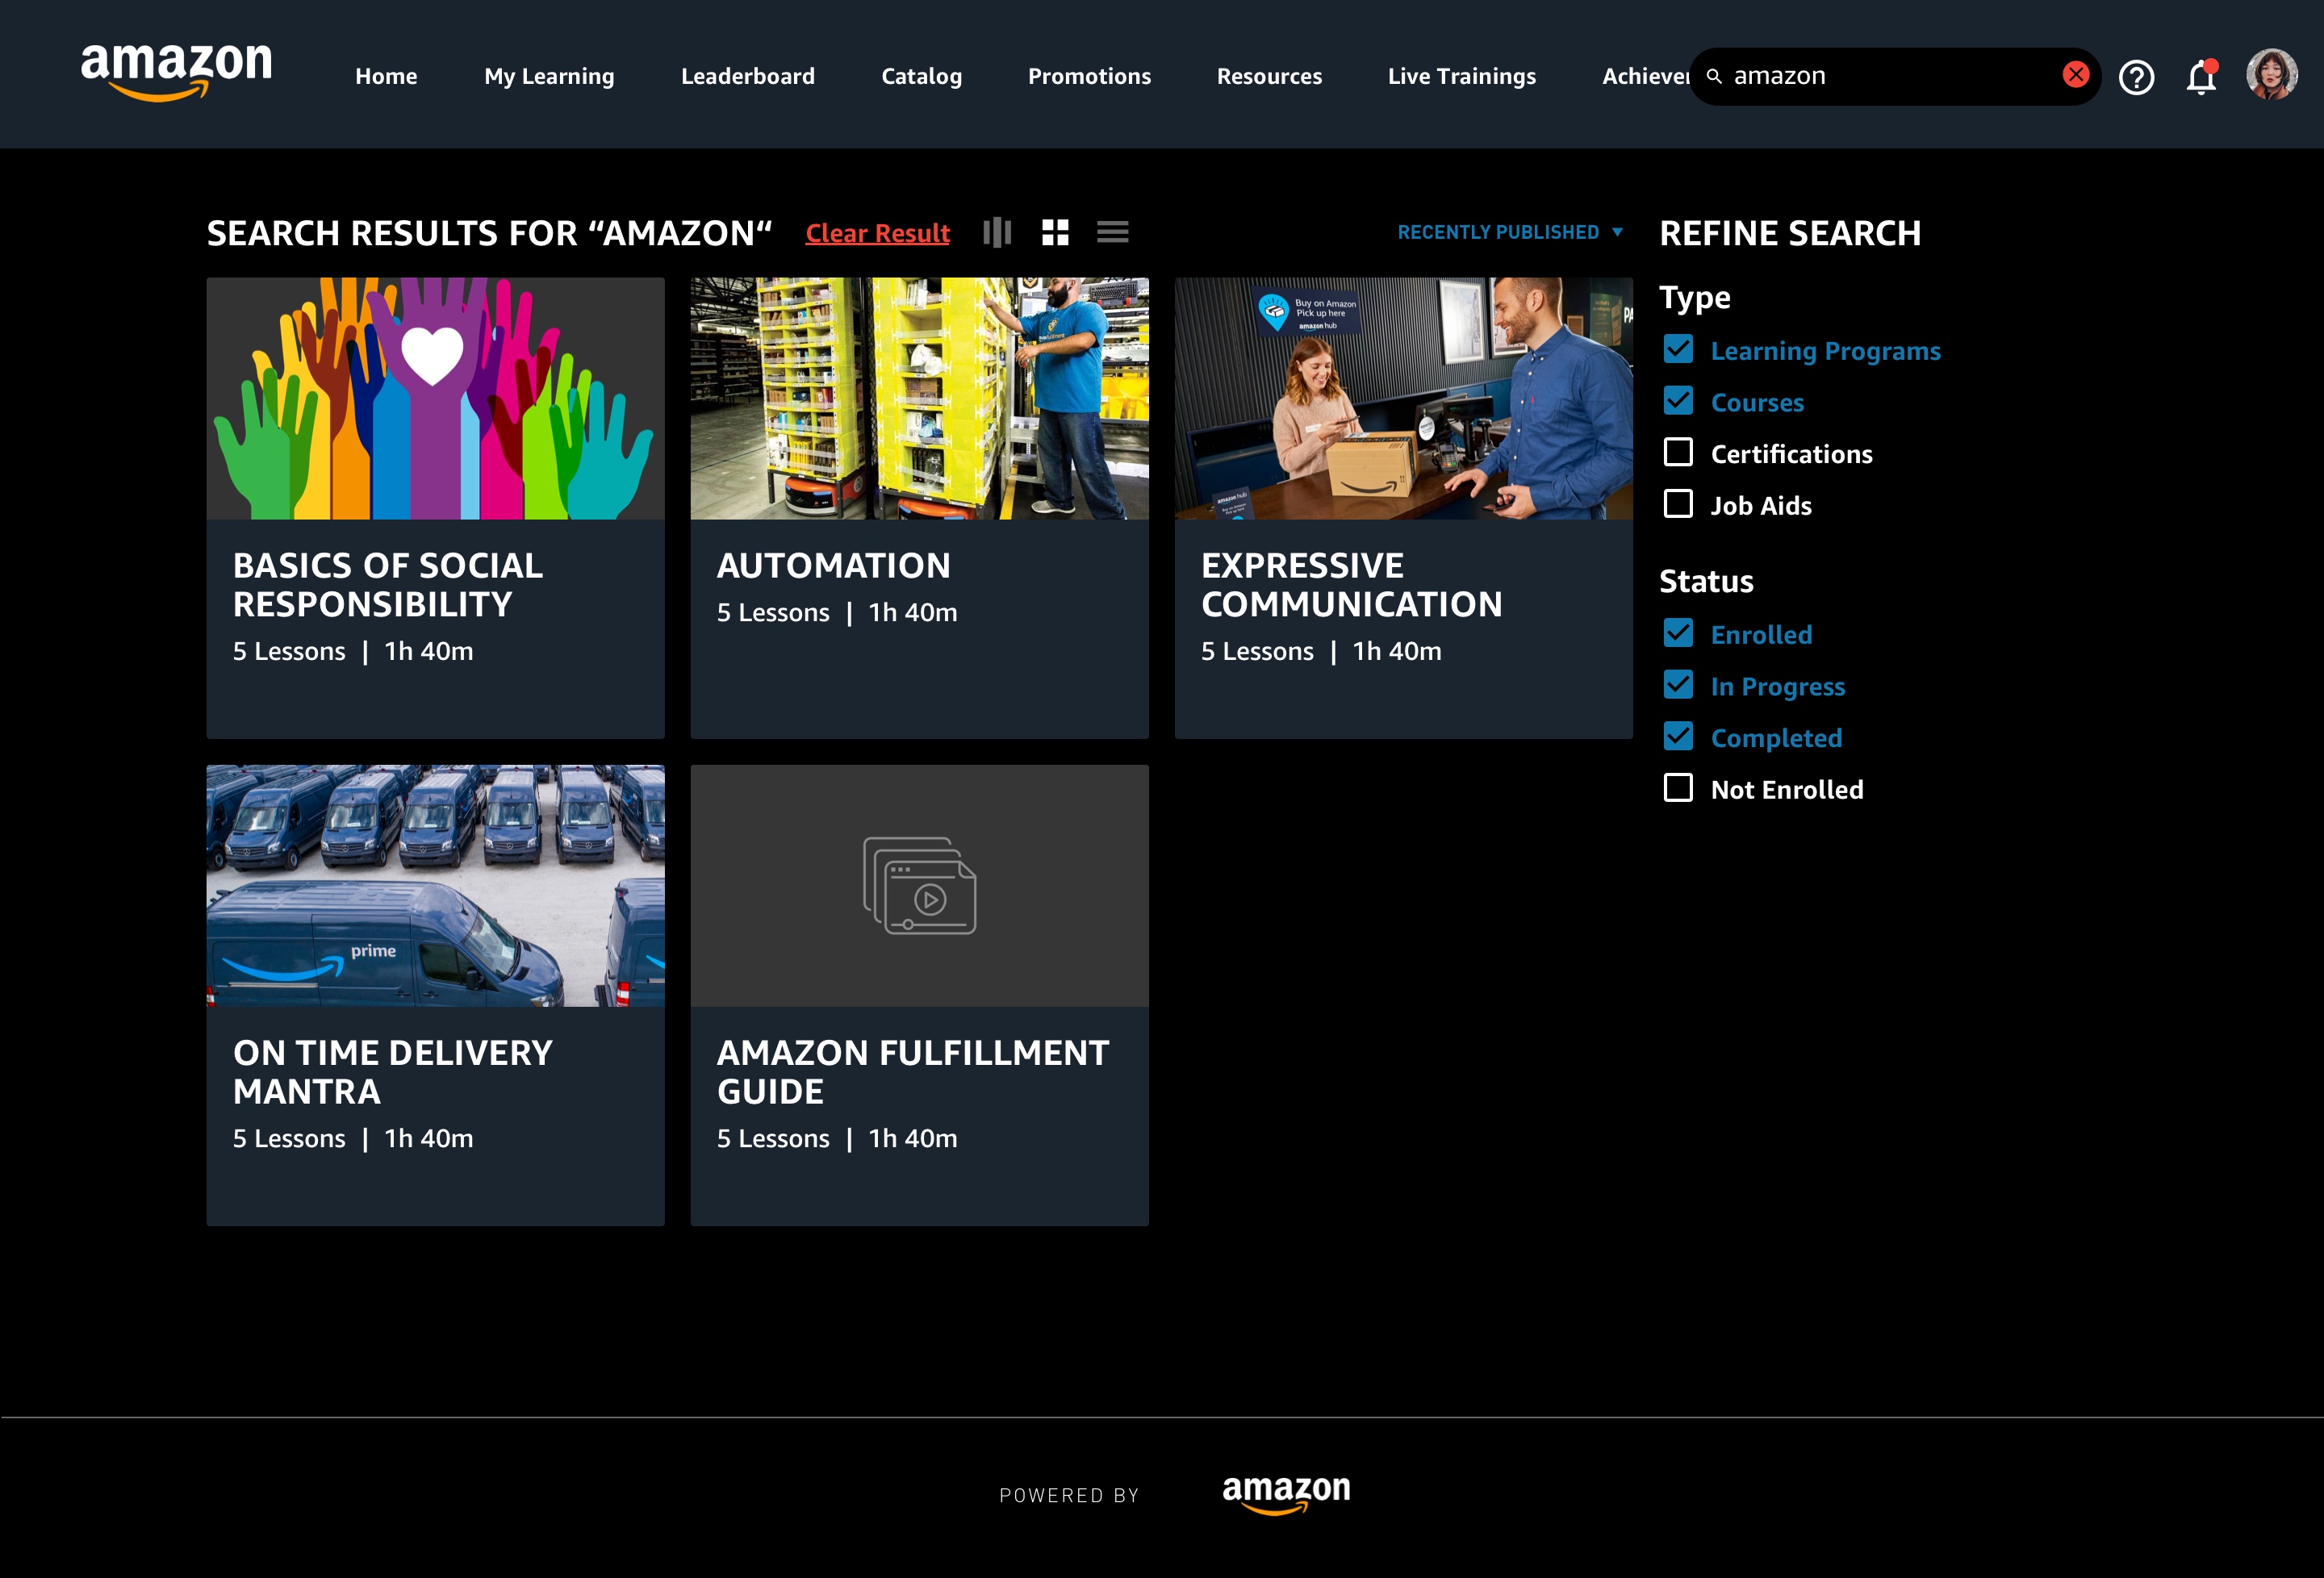
Task: Click the placeholder icon on Amazon Fulfillment Guide
Action: coord(919,886)
